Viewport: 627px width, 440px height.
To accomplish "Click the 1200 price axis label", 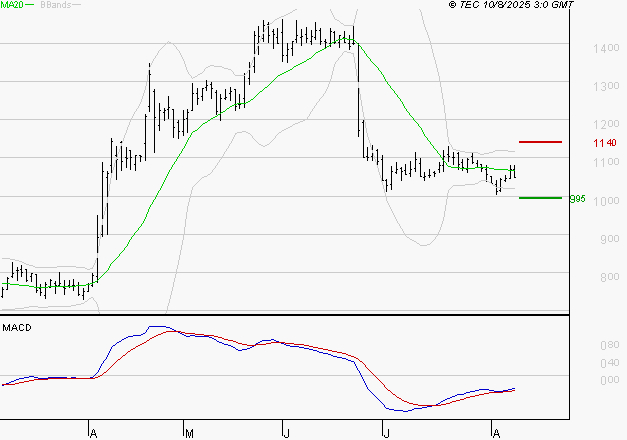I will pyautogui.click(x=606, y=124).
